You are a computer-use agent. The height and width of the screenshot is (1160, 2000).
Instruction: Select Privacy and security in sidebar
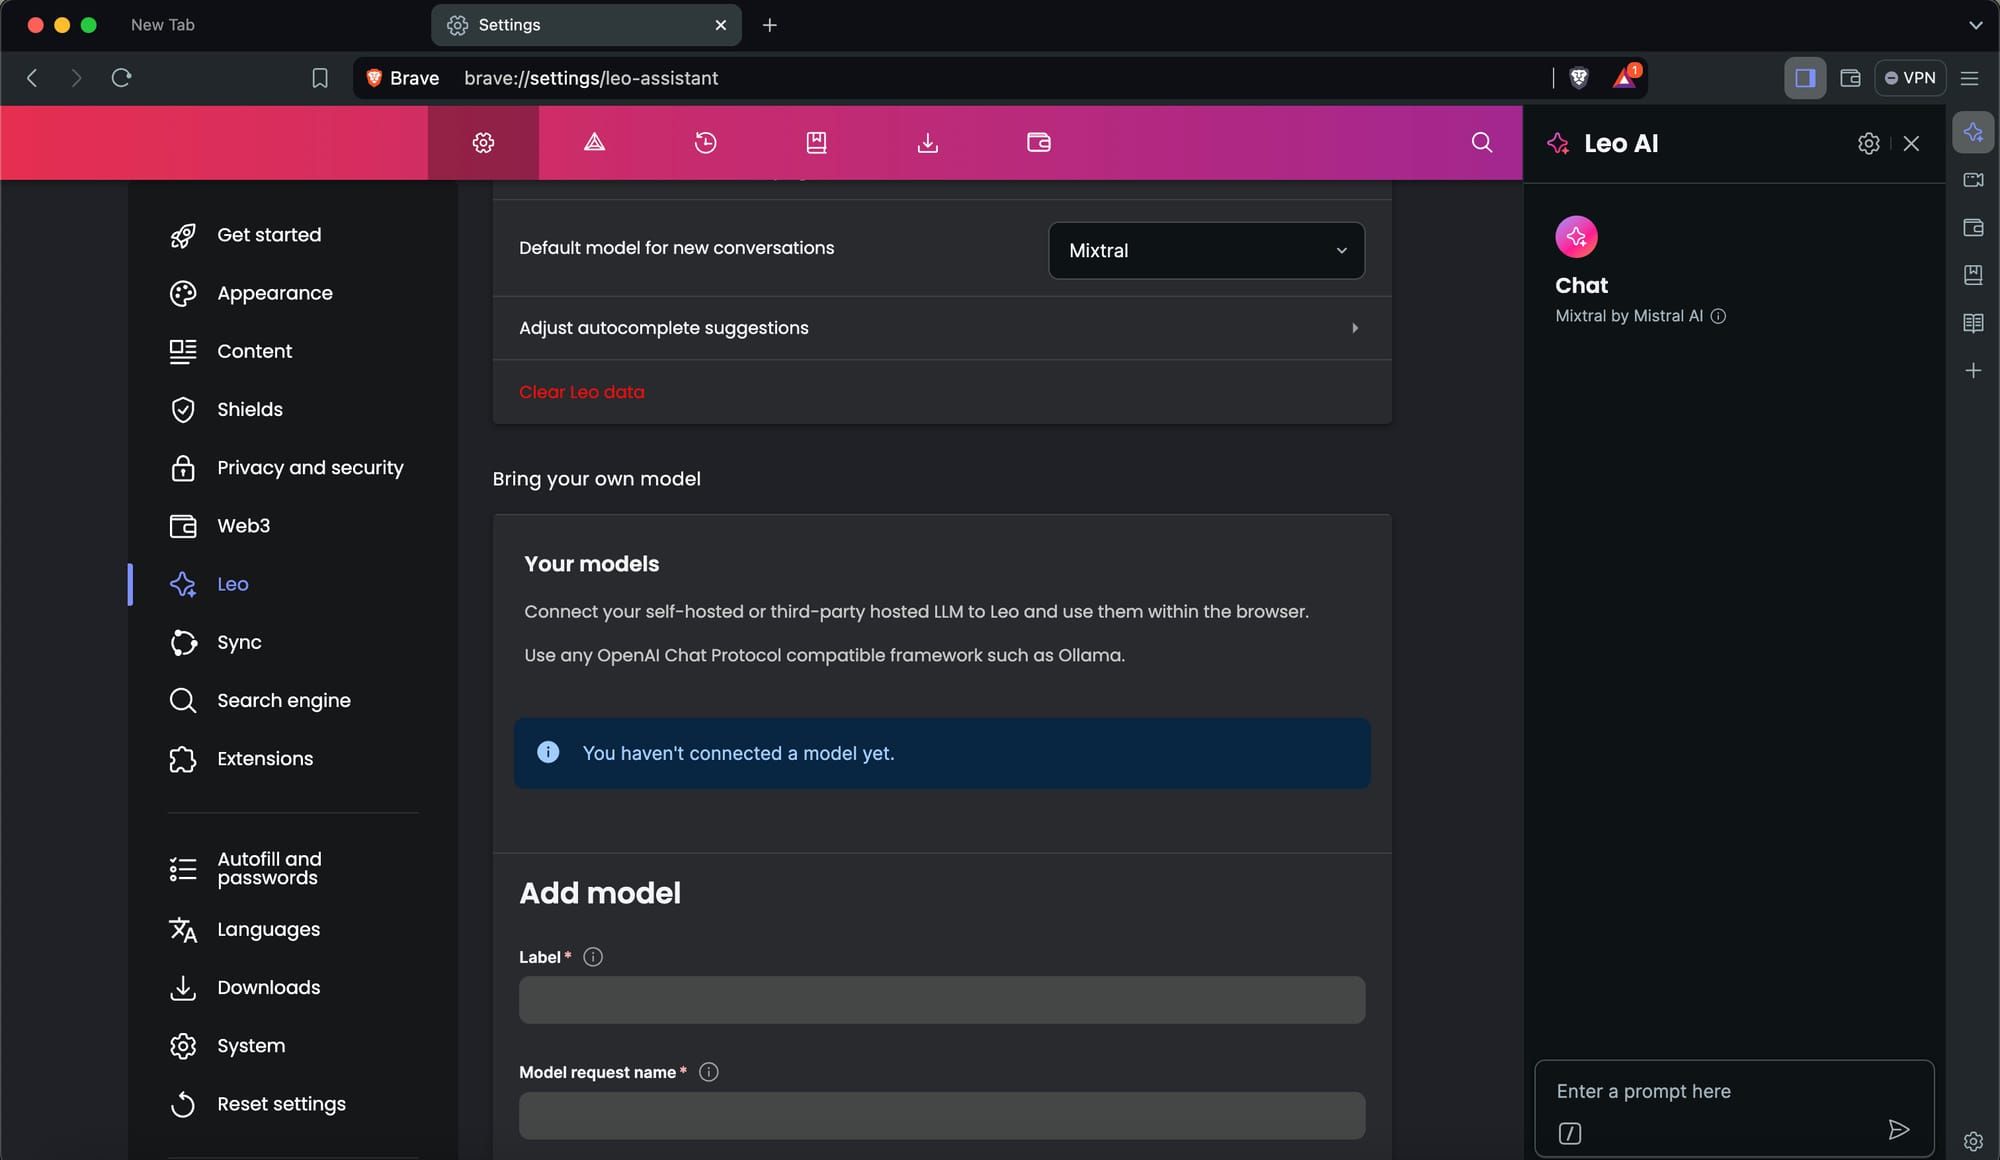coord(310,468)
